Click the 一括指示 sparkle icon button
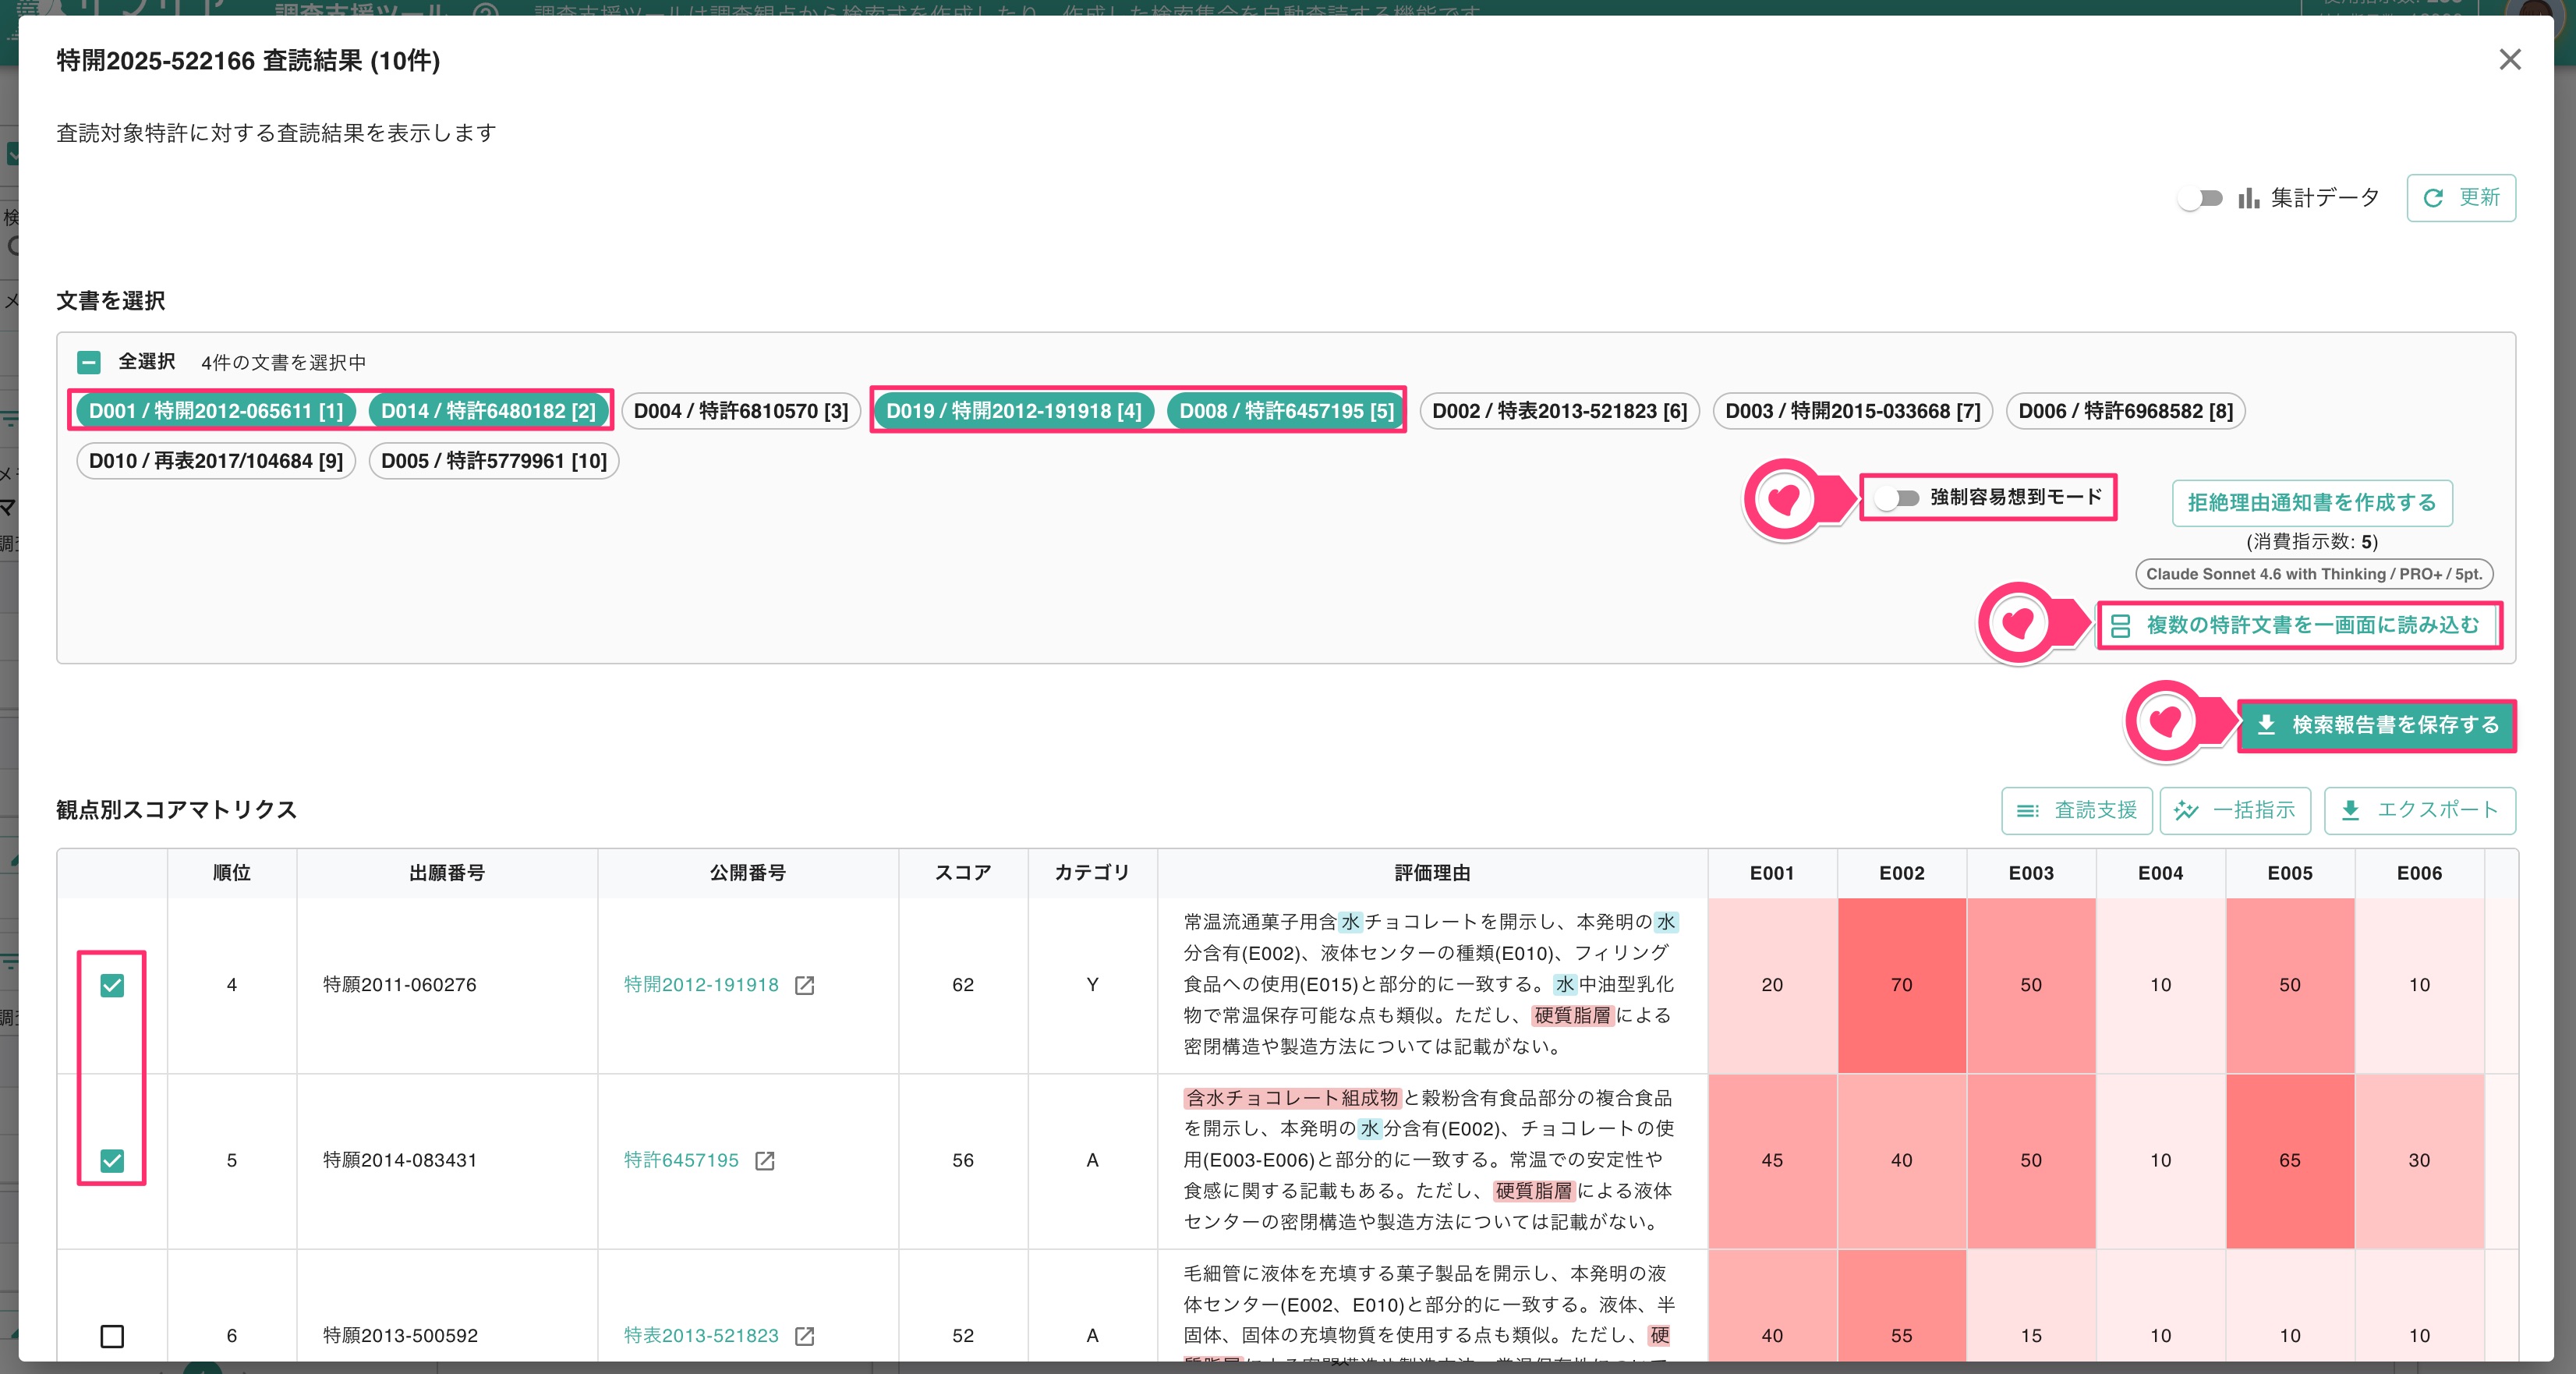The width and height of the screenshot is (2576, 1374). click(x=2235, y=810)
